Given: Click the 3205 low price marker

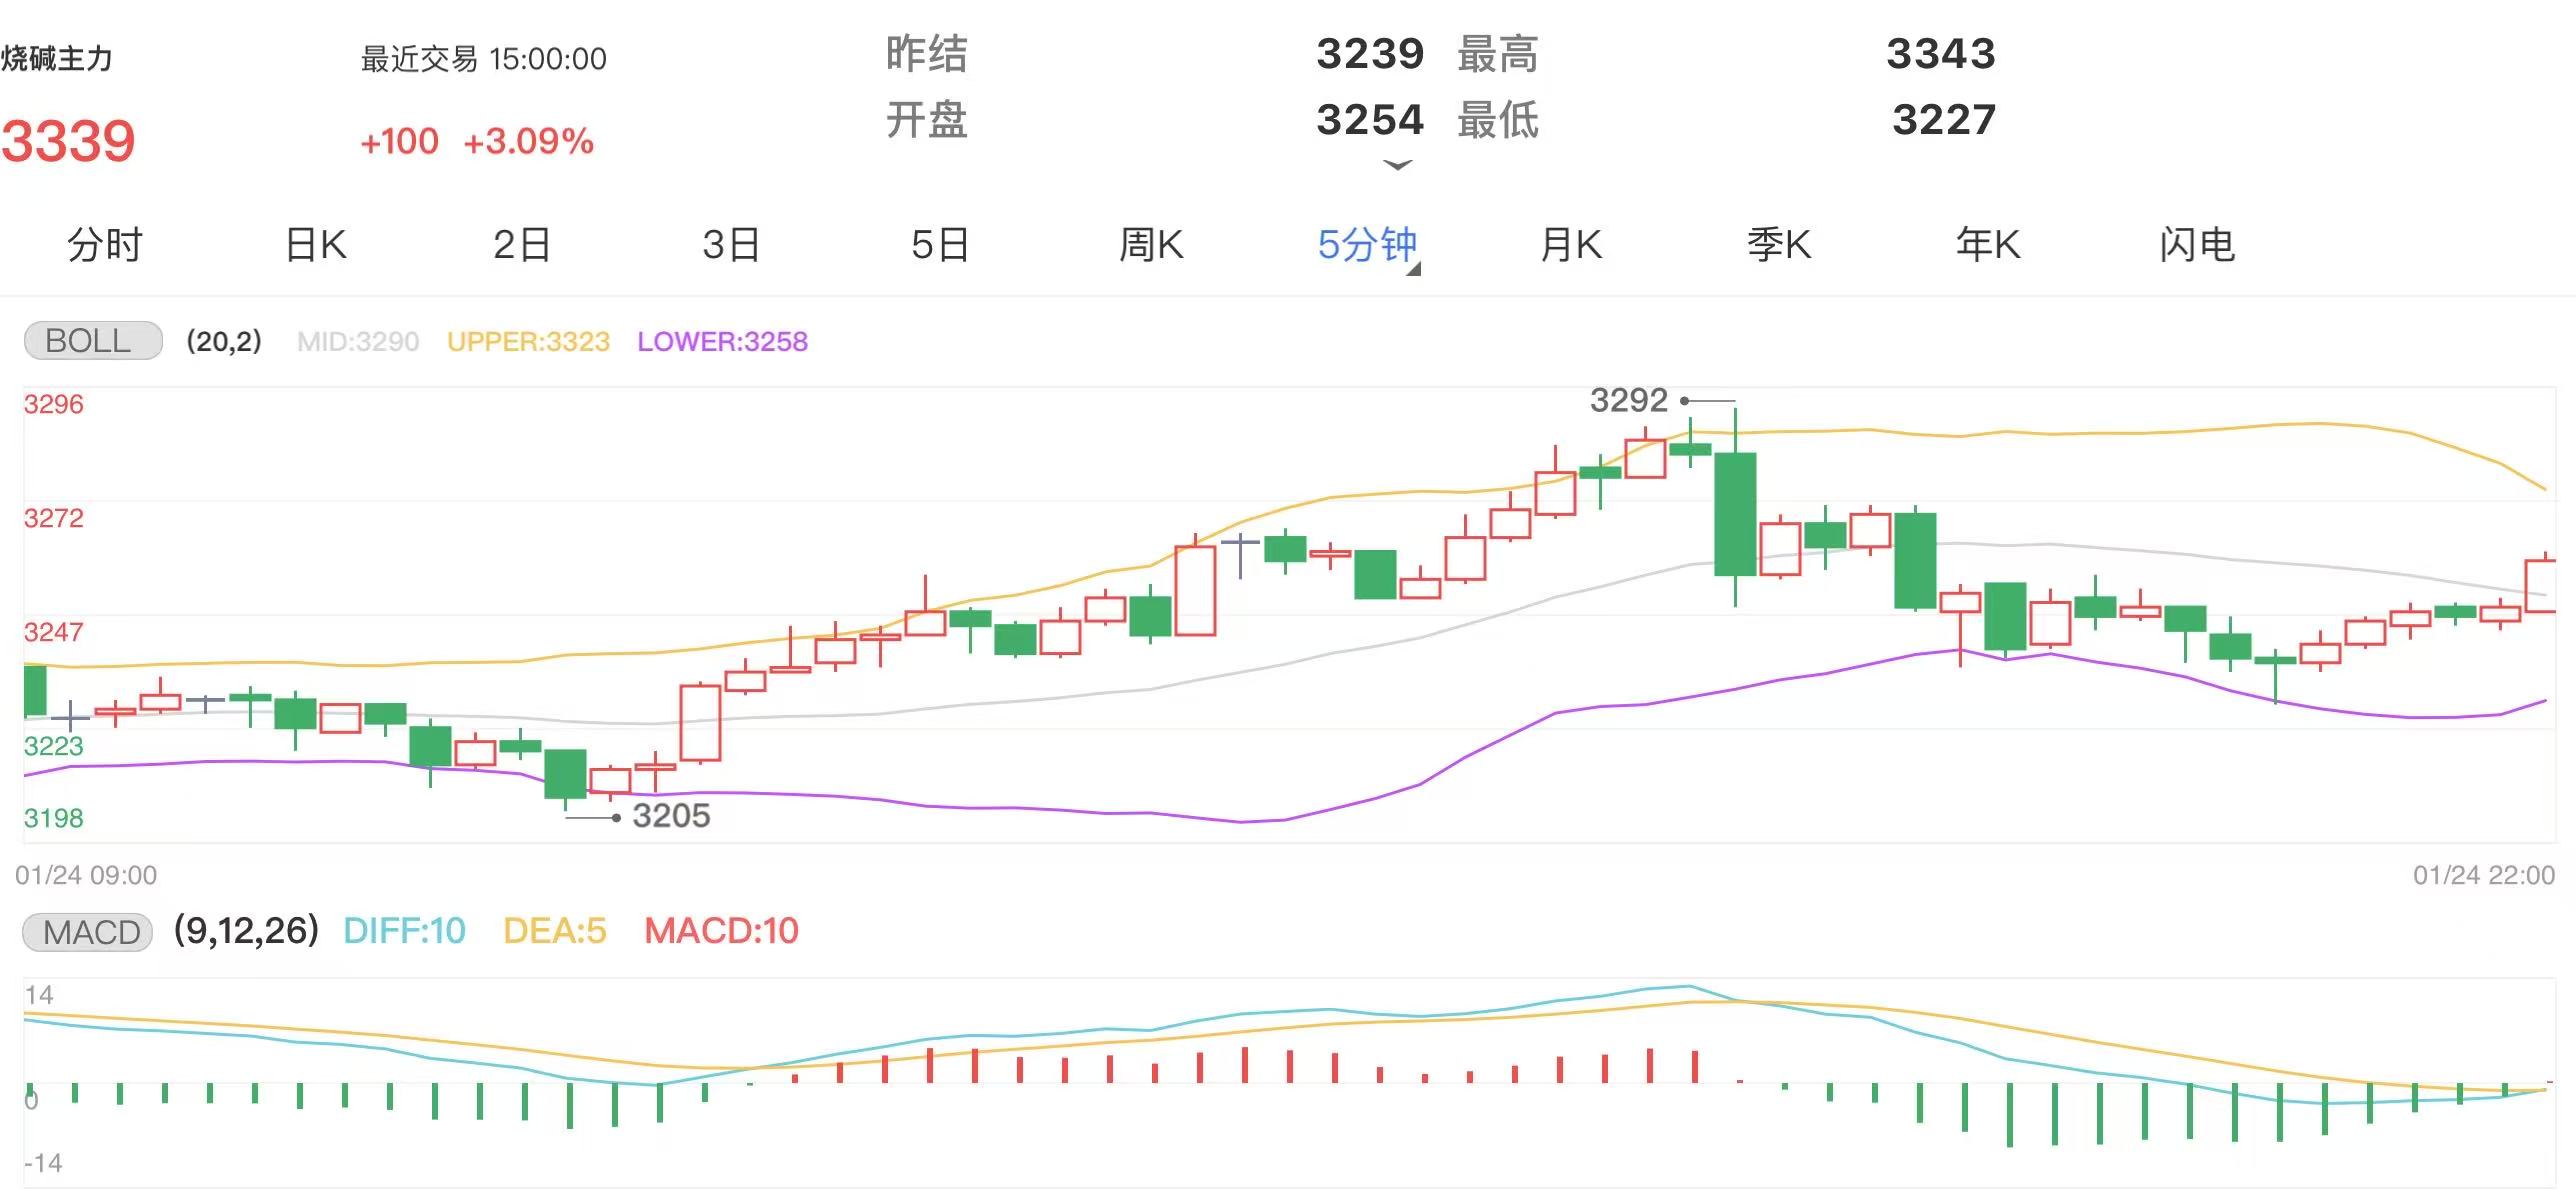Looking at the screenshot, I should (671, 816).
